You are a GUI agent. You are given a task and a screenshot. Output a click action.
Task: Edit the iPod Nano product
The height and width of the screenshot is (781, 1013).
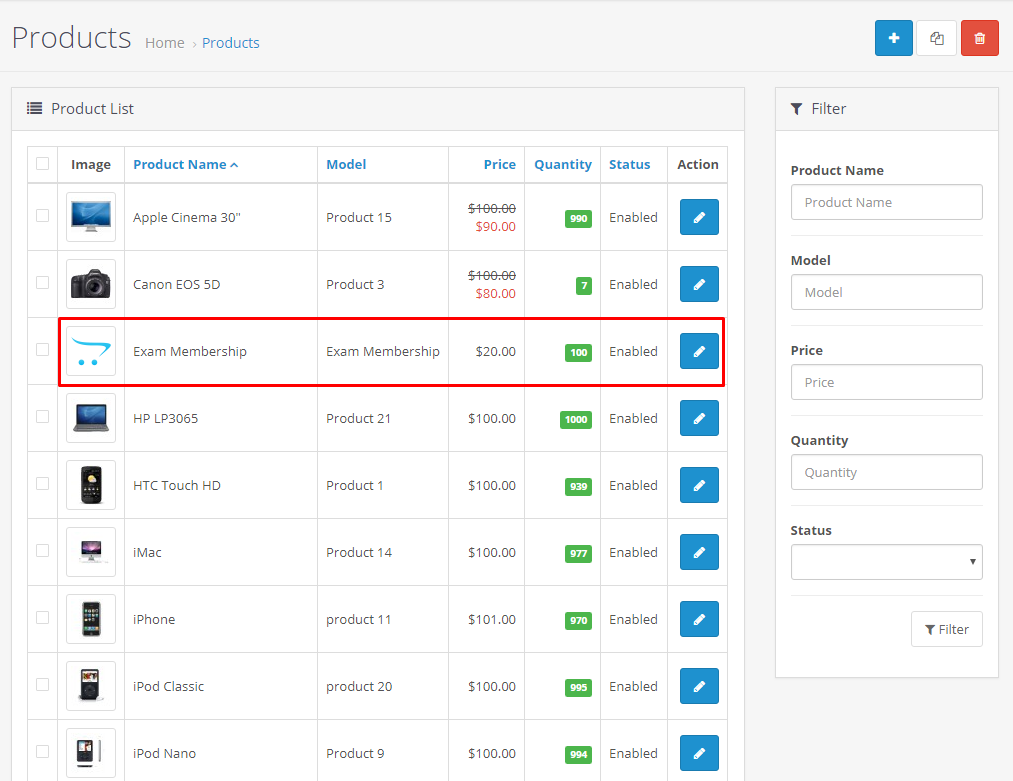[699, 753]
